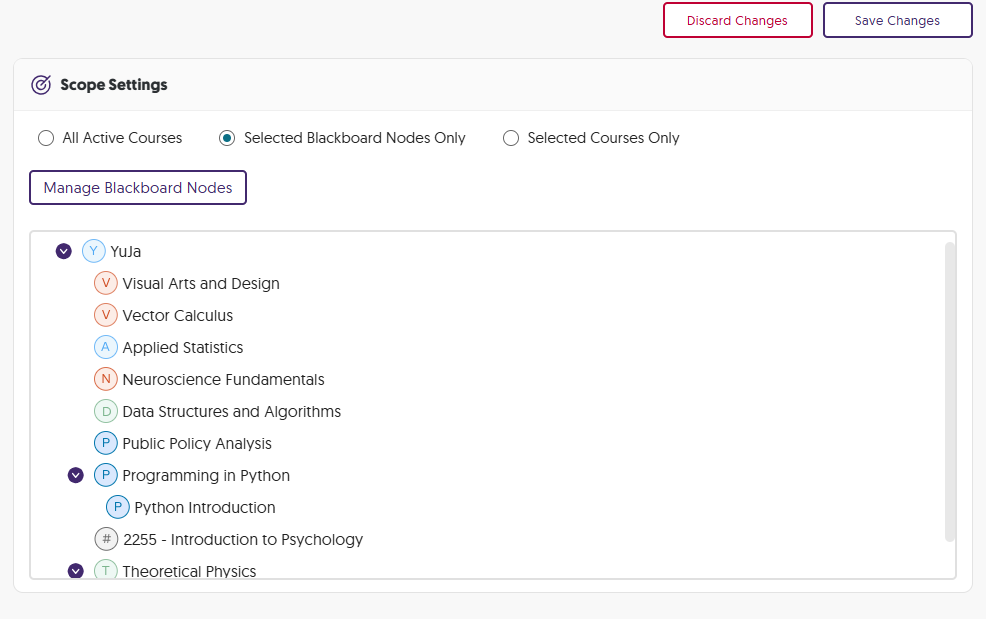This screenshot has width=986, height=619.
Task: Click the node tree vertical scrollbar
Action: point(949,390)
